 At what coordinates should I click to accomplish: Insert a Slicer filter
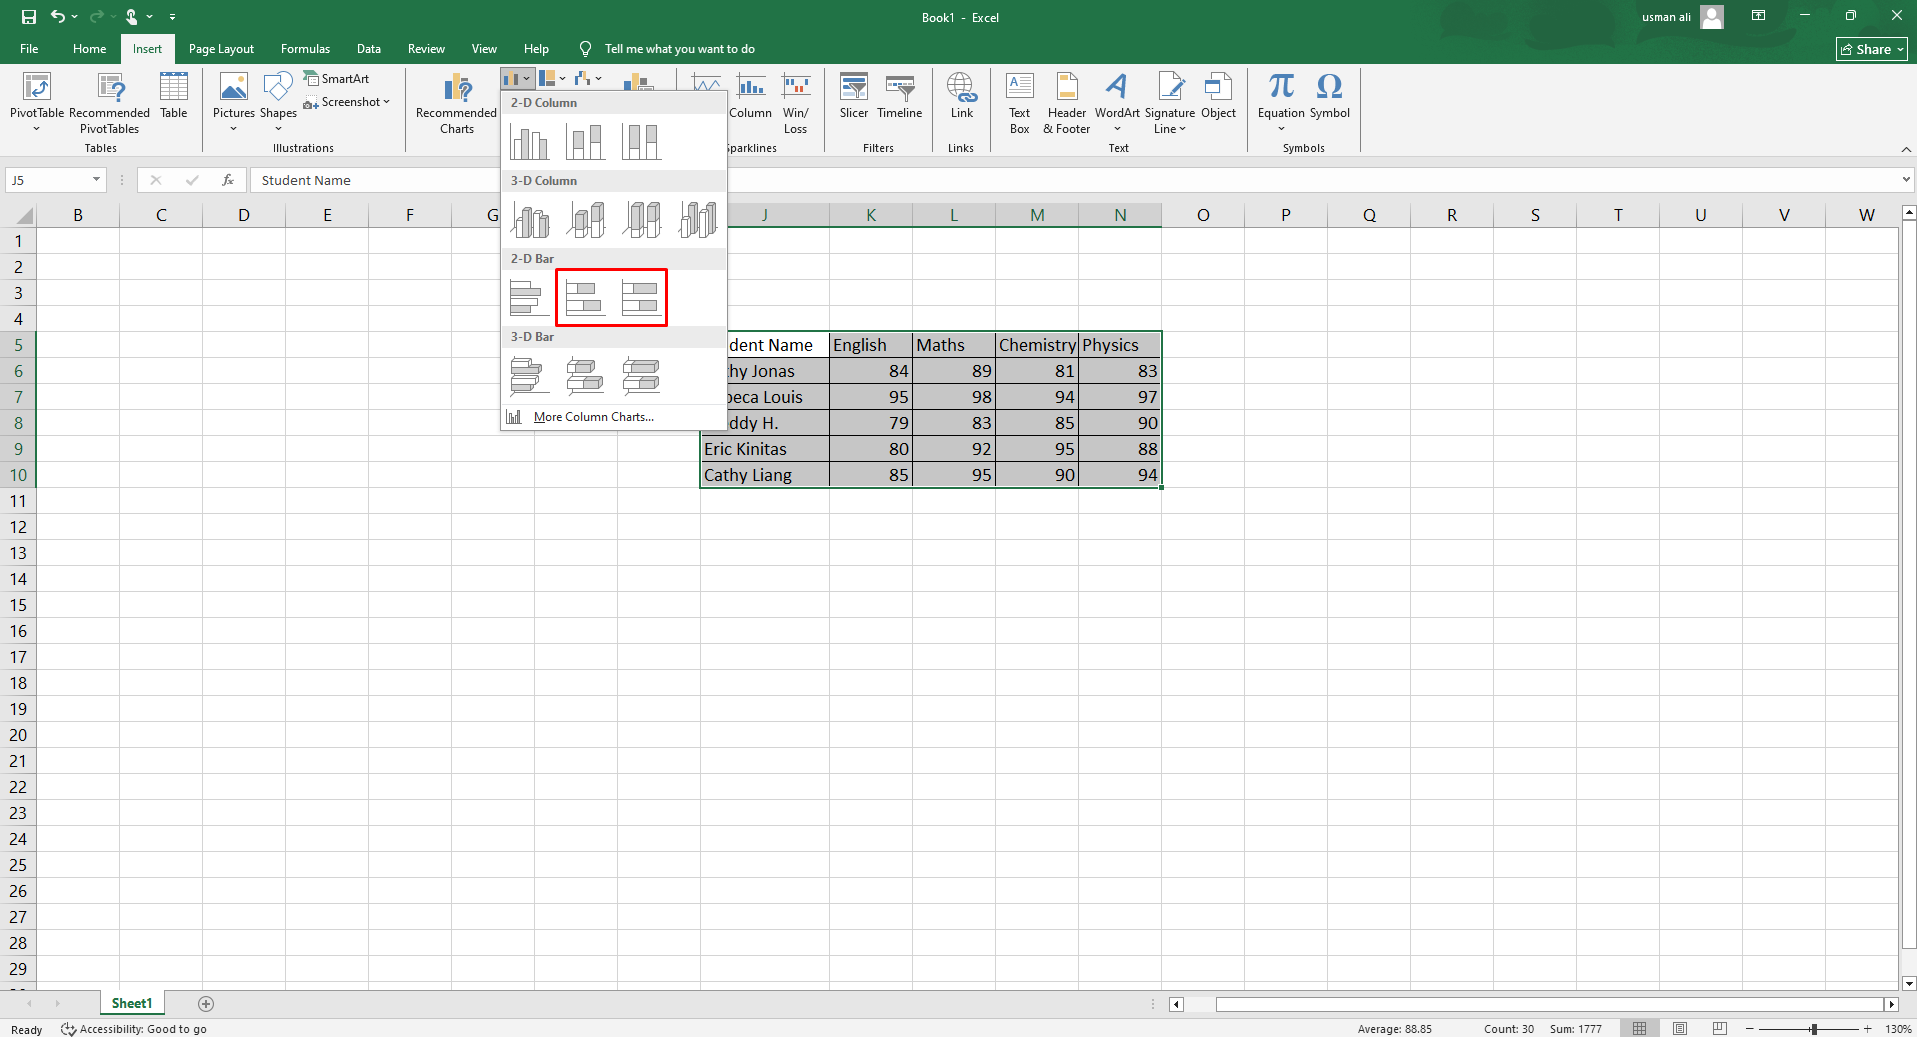pyautogui.click(x=854, y=96)
